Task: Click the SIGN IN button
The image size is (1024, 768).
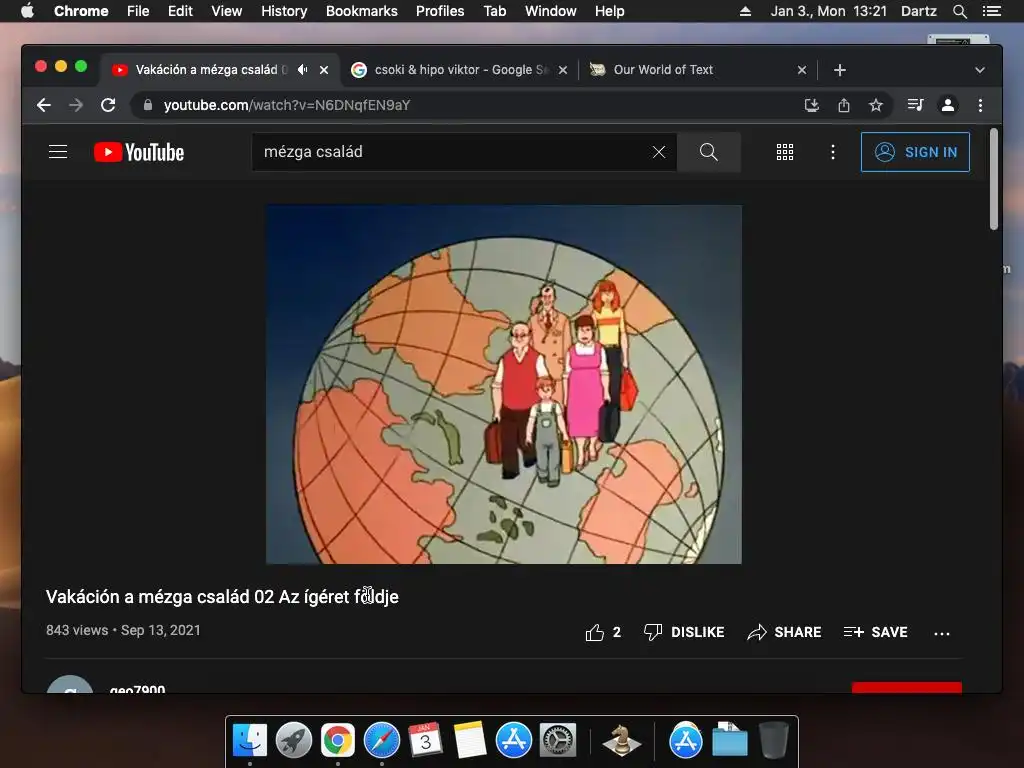Action: pyautogui.click(x=916, y=152)
